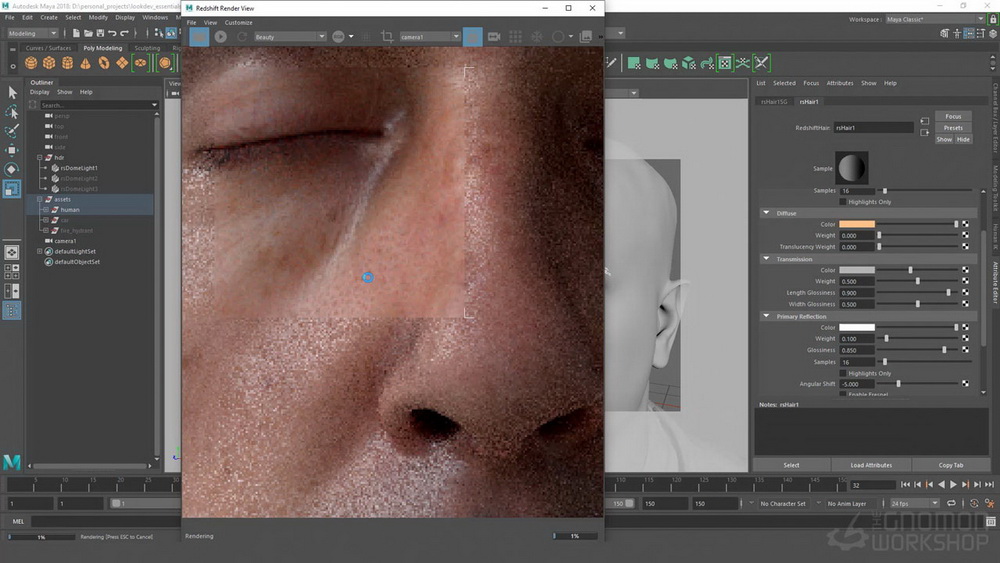The height and width of the screenshot is (563, 1000).
Task: Click the Focus button in Attribute Editor
Action: pos(953,117)
